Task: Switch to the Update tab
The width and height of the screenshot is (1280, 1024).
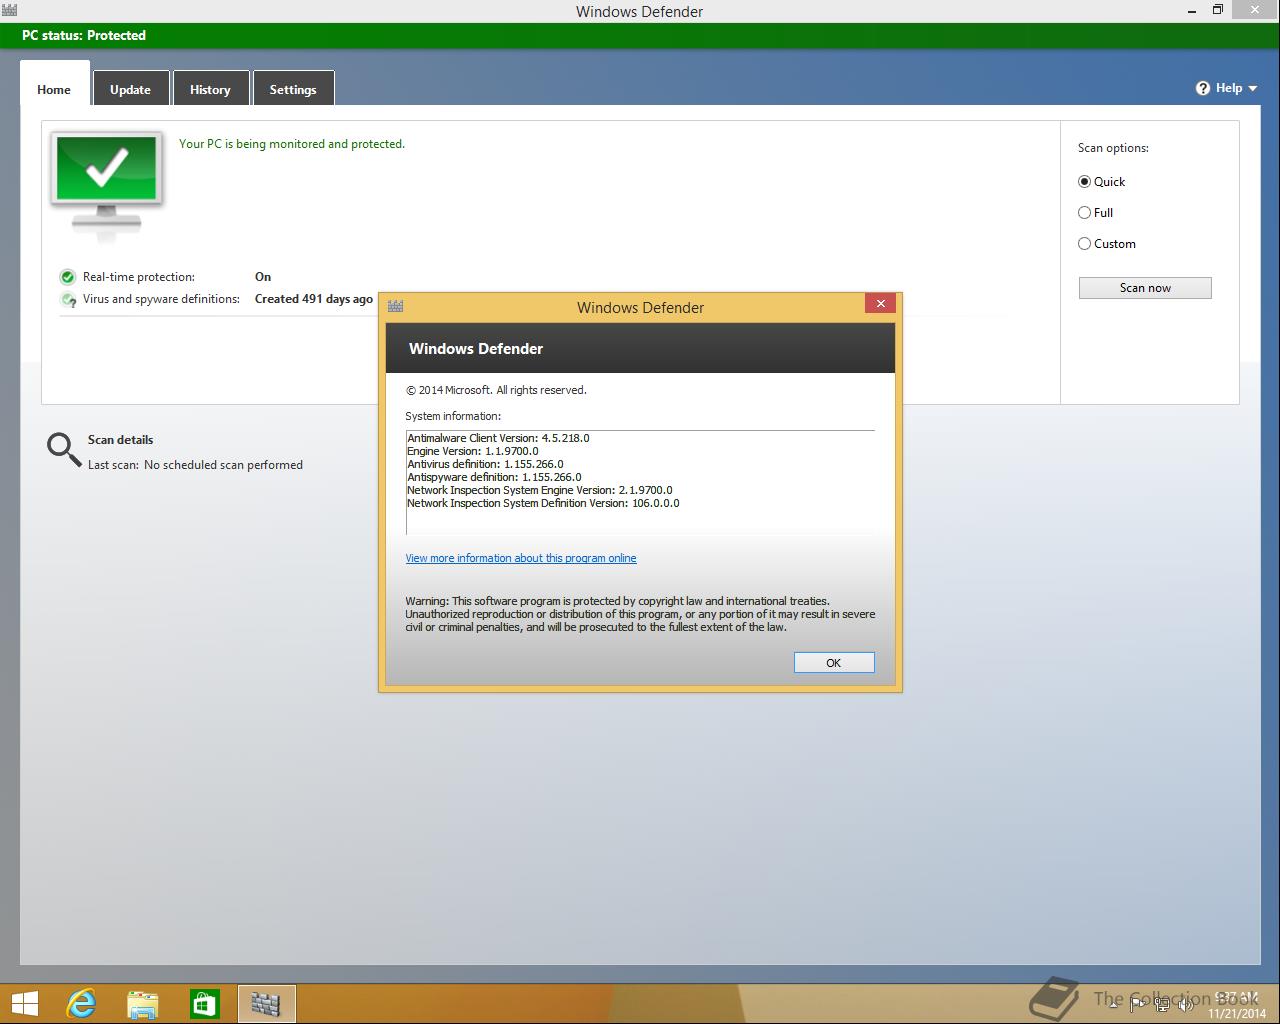Action: [130, 89]
